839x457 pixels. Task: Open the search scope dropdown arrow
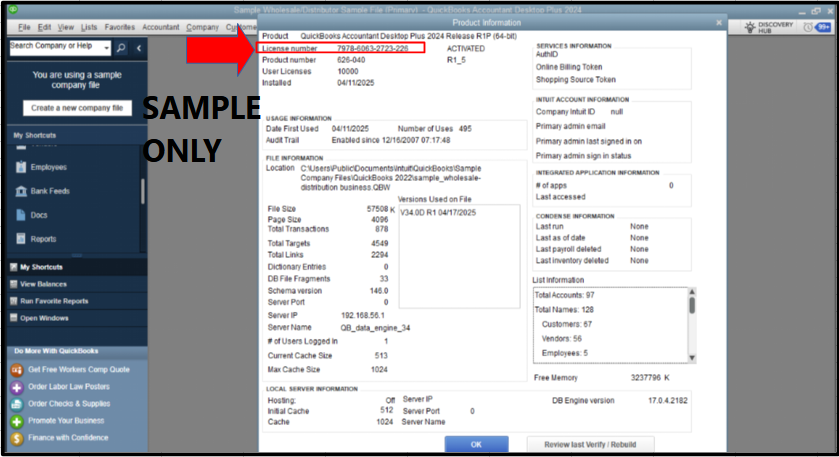pyautogui.click(x=106, y=48)
